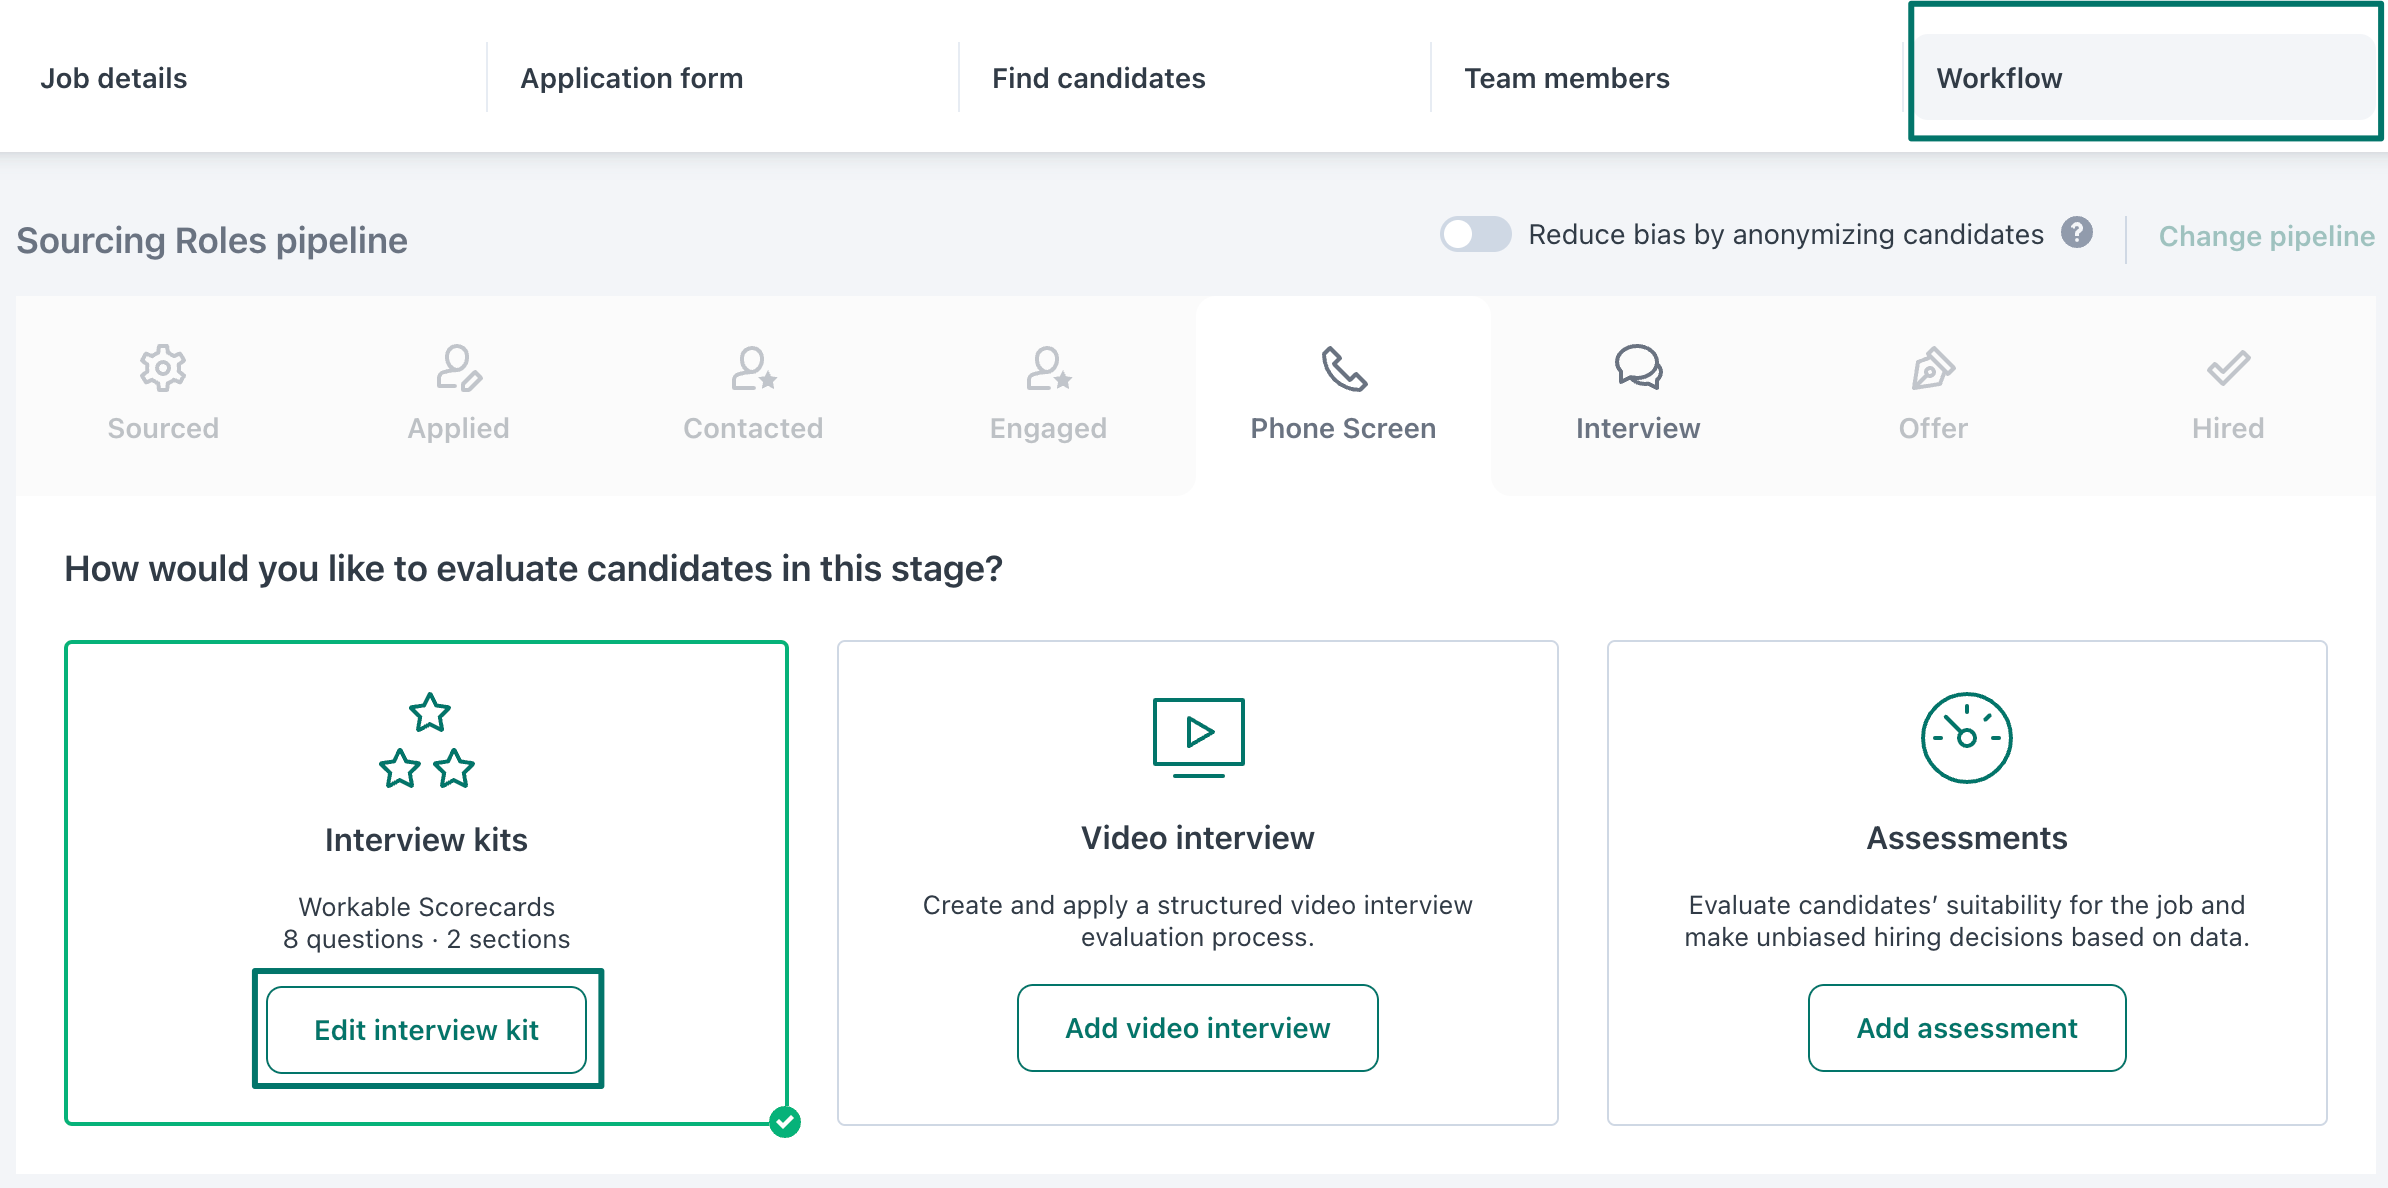This screenshot has height=1188, width=2388.
Task: Open the Hired checkmark icon stage
Action: [2228, 368]
